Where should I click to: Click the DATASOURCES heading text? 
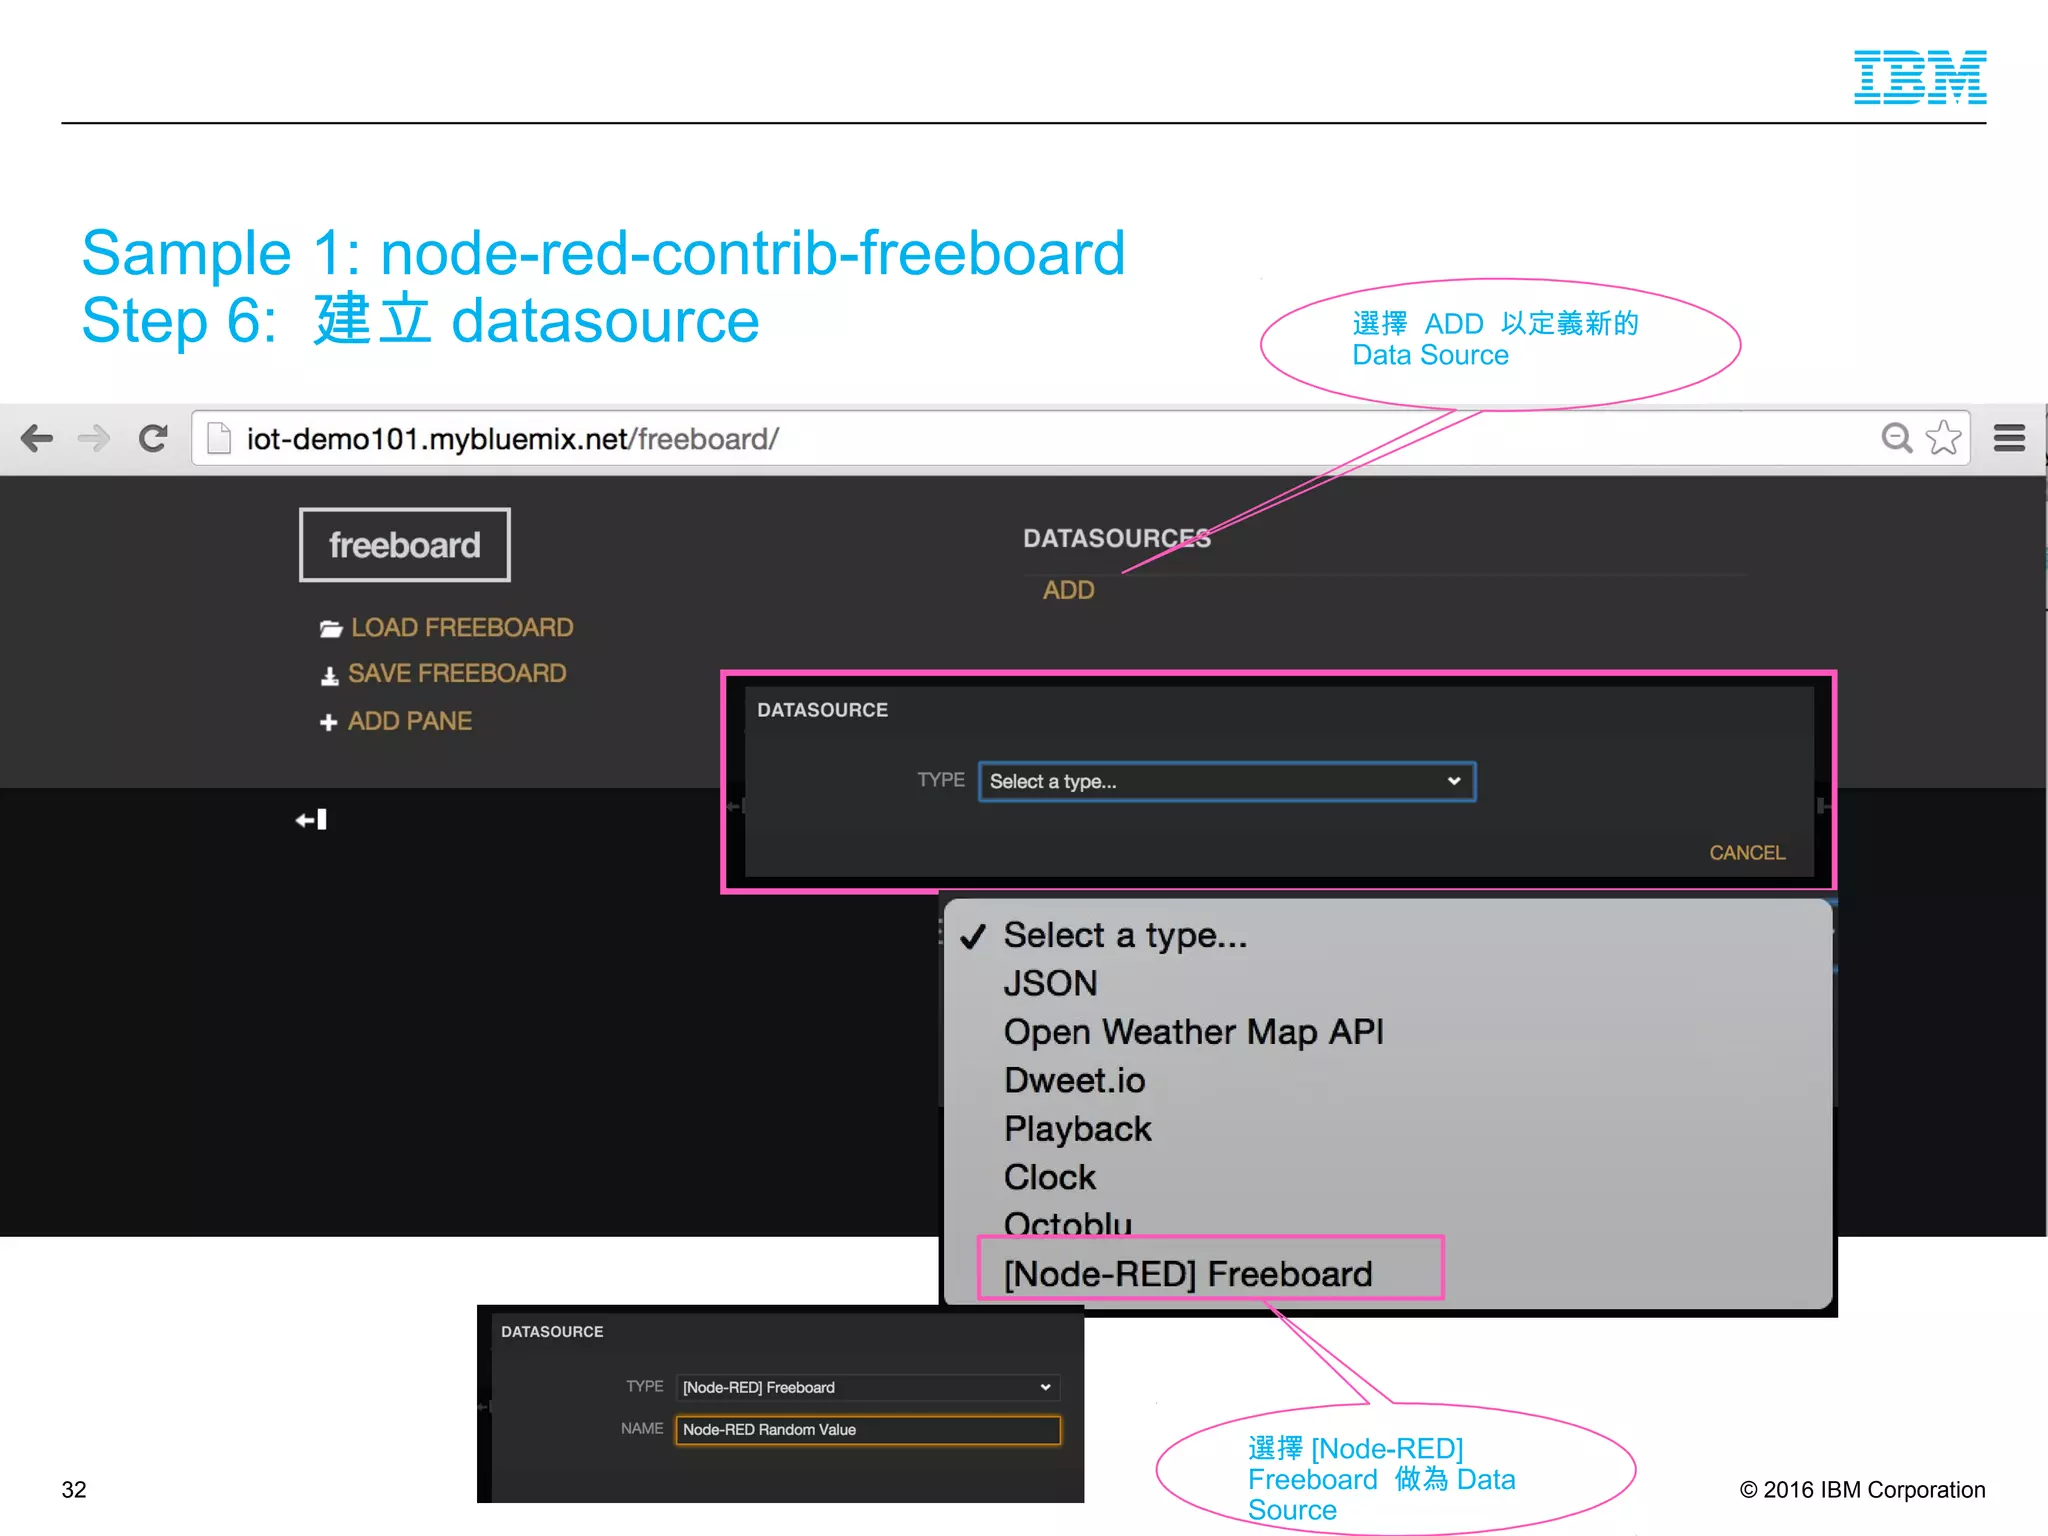1116,539
